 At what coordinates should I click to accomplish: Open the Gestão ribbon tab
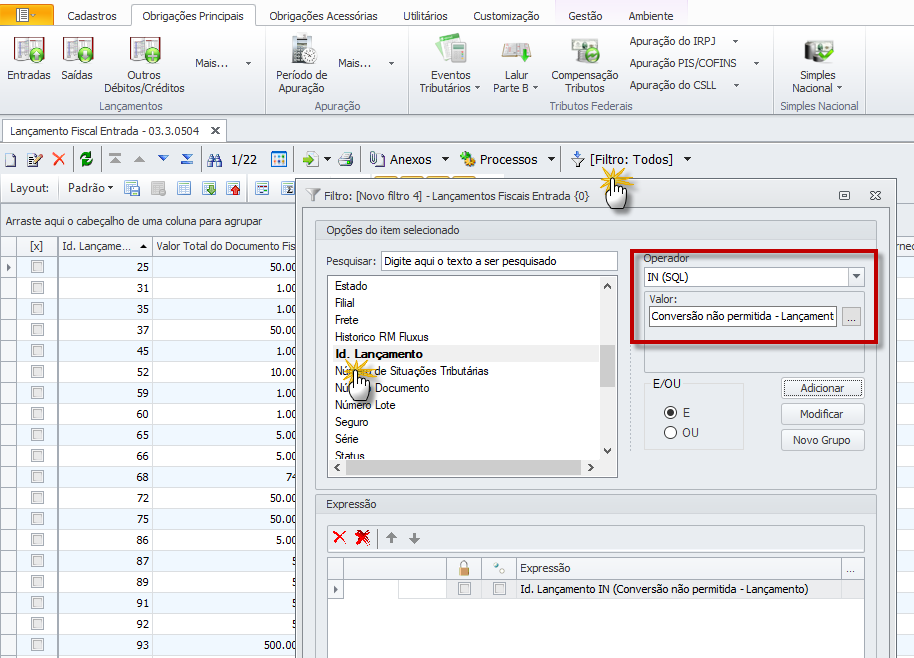pos(585,16)
